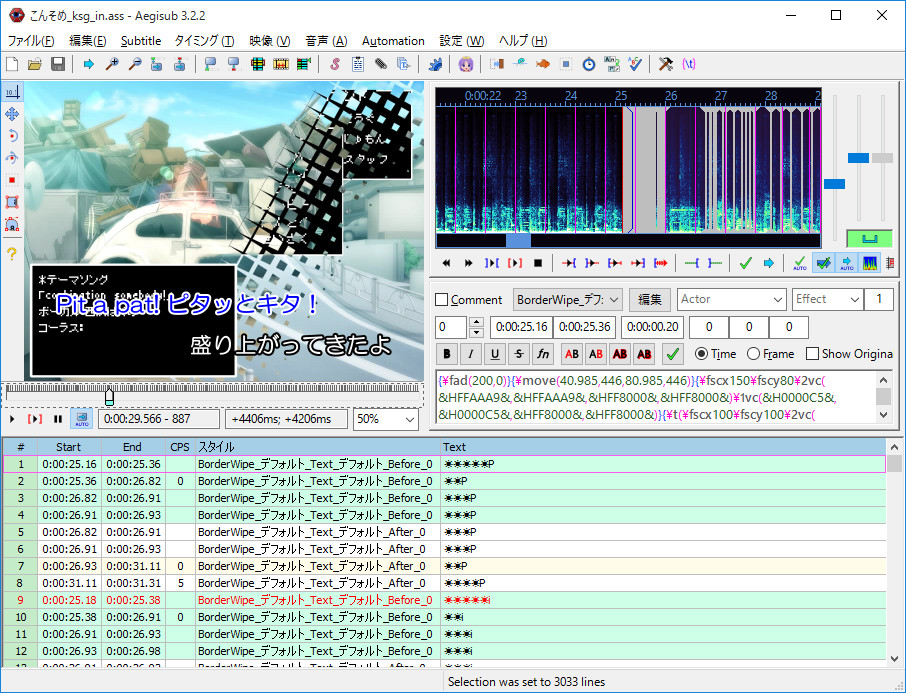Image resolution: width=906 pixels, height=693 pixels.
Task: Toggle spectrum analyzer display mode
Action: (870, 264)
